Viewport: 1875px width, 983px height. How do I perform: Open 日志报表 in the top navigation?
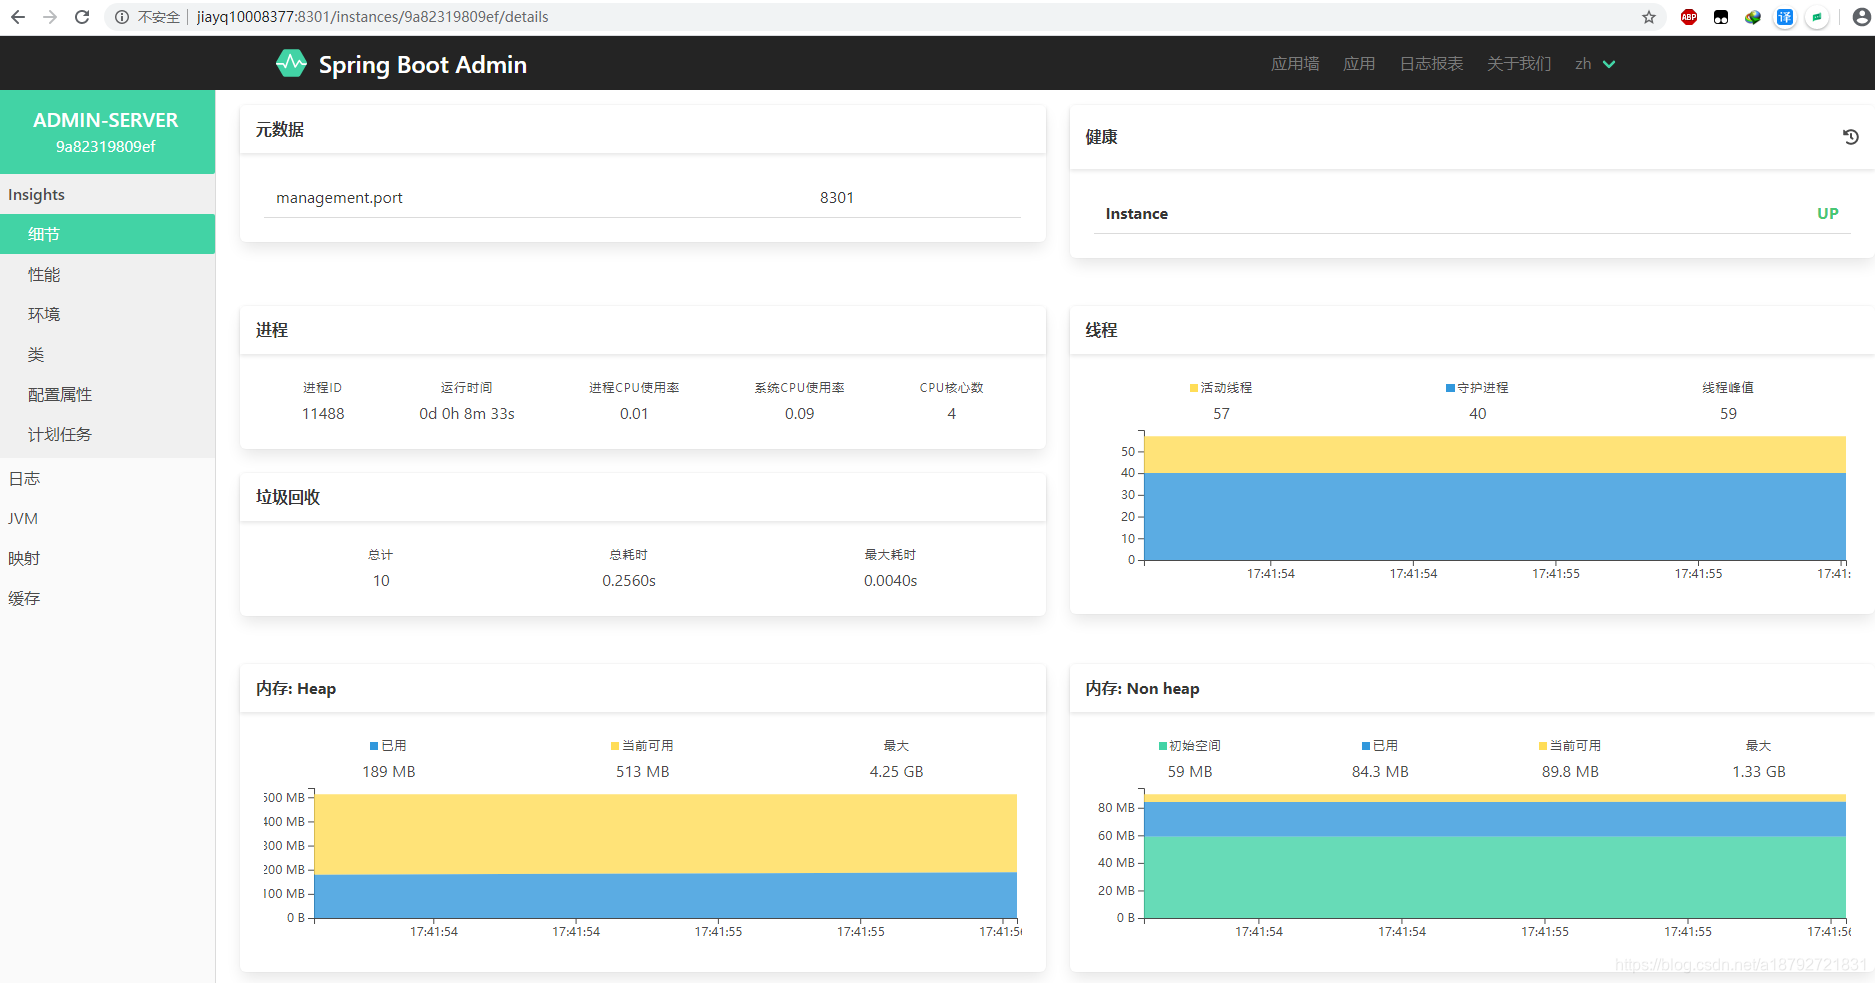point(1431,64)
